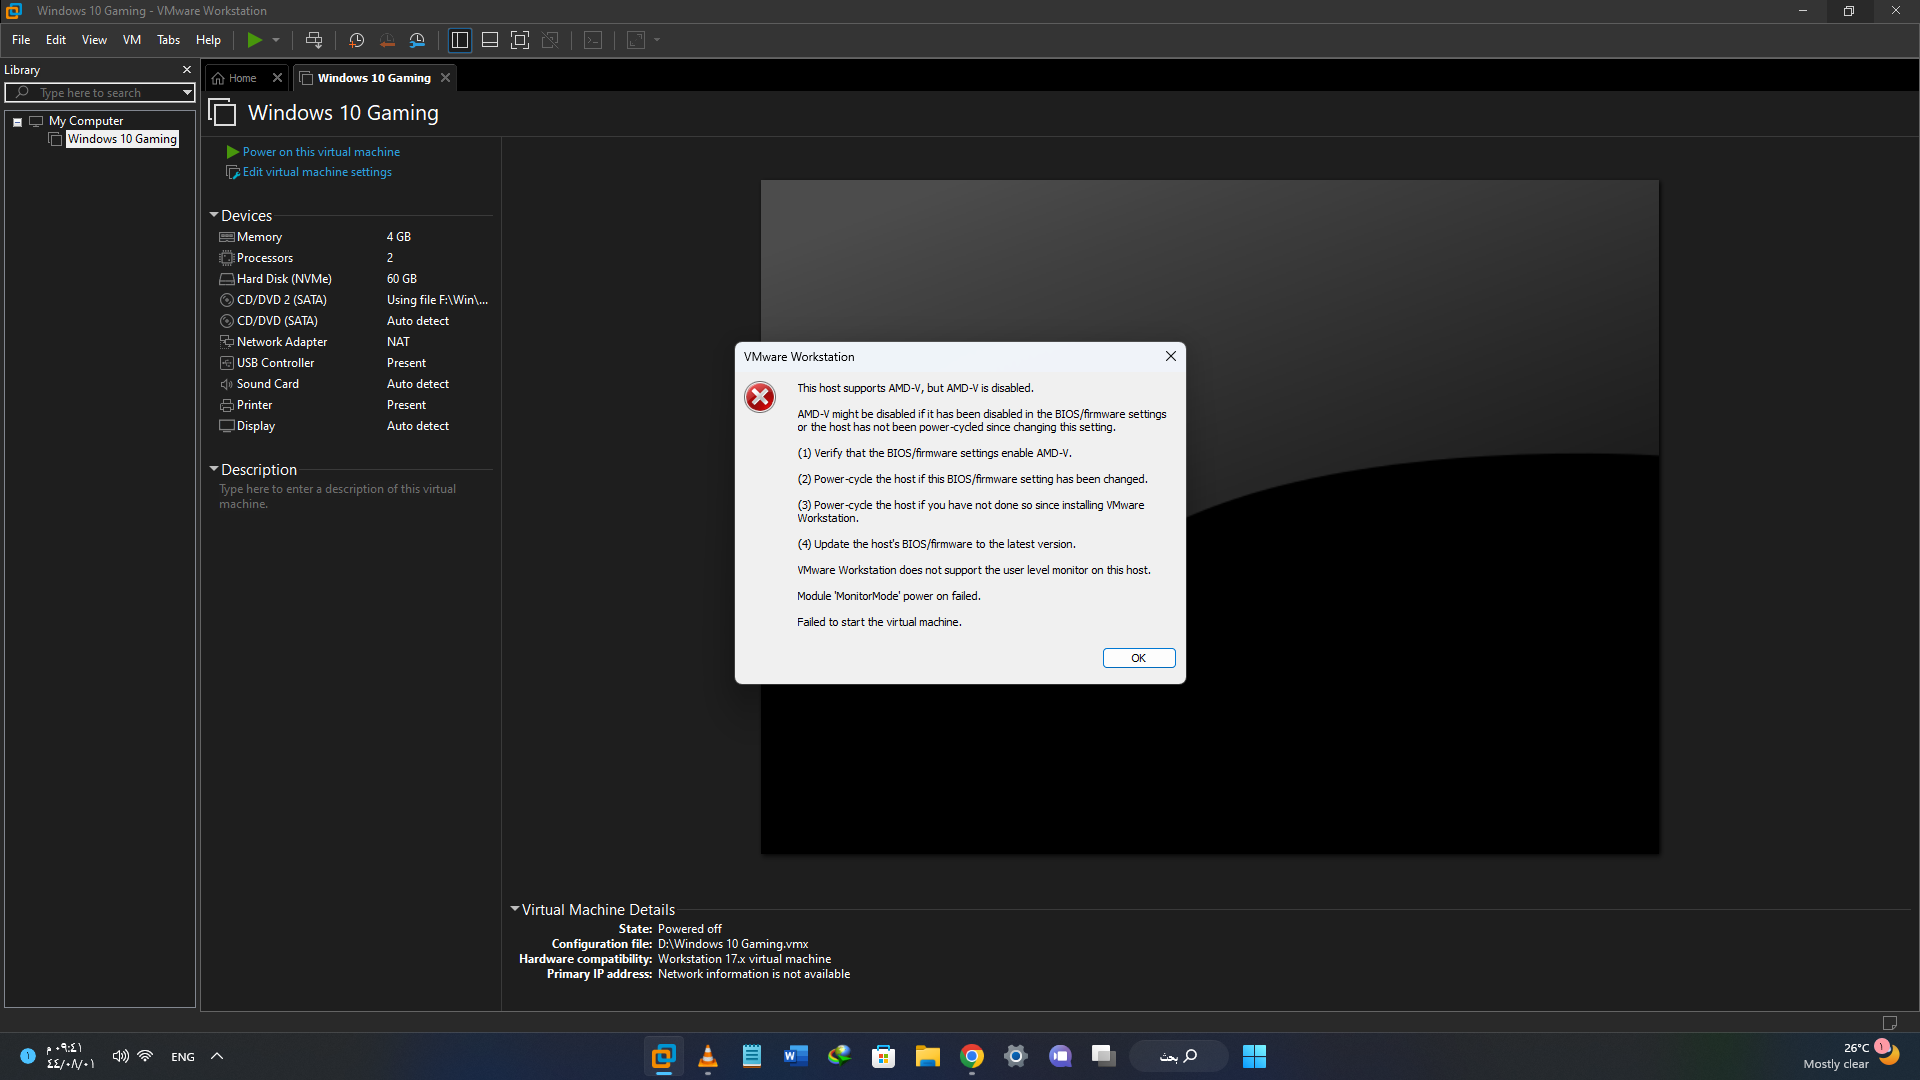Click the Unity mode toolbar icon
Viewport: 1920px width, 1080px height.
[550, 40]
